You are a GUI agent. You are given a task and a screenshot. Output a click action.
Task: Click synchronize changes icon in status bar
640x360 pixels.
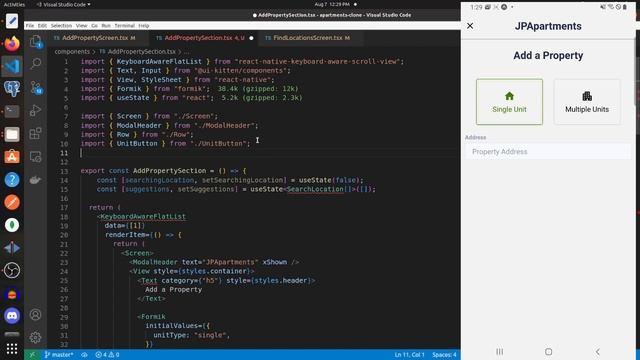coord(84,355)
